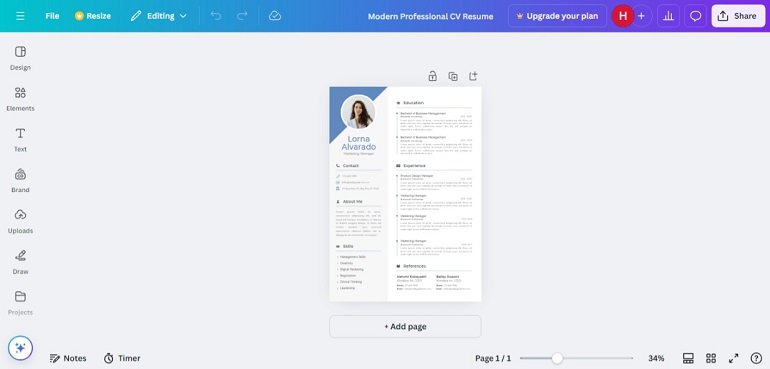
Task: Open the Uploads panel
Action: 20,221
